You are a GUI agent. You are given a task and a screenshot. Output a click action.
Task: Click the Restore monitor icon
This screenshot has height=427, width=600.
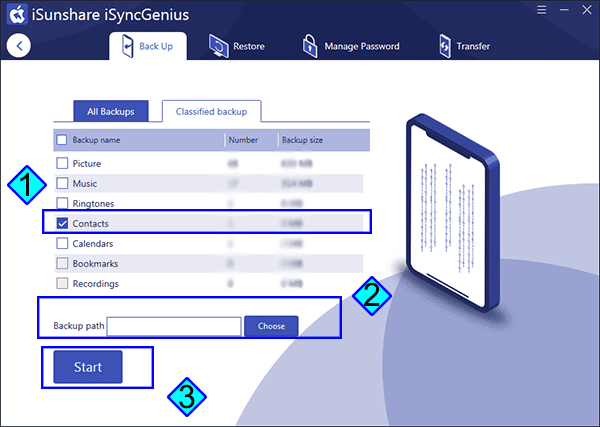pos(218,46)
